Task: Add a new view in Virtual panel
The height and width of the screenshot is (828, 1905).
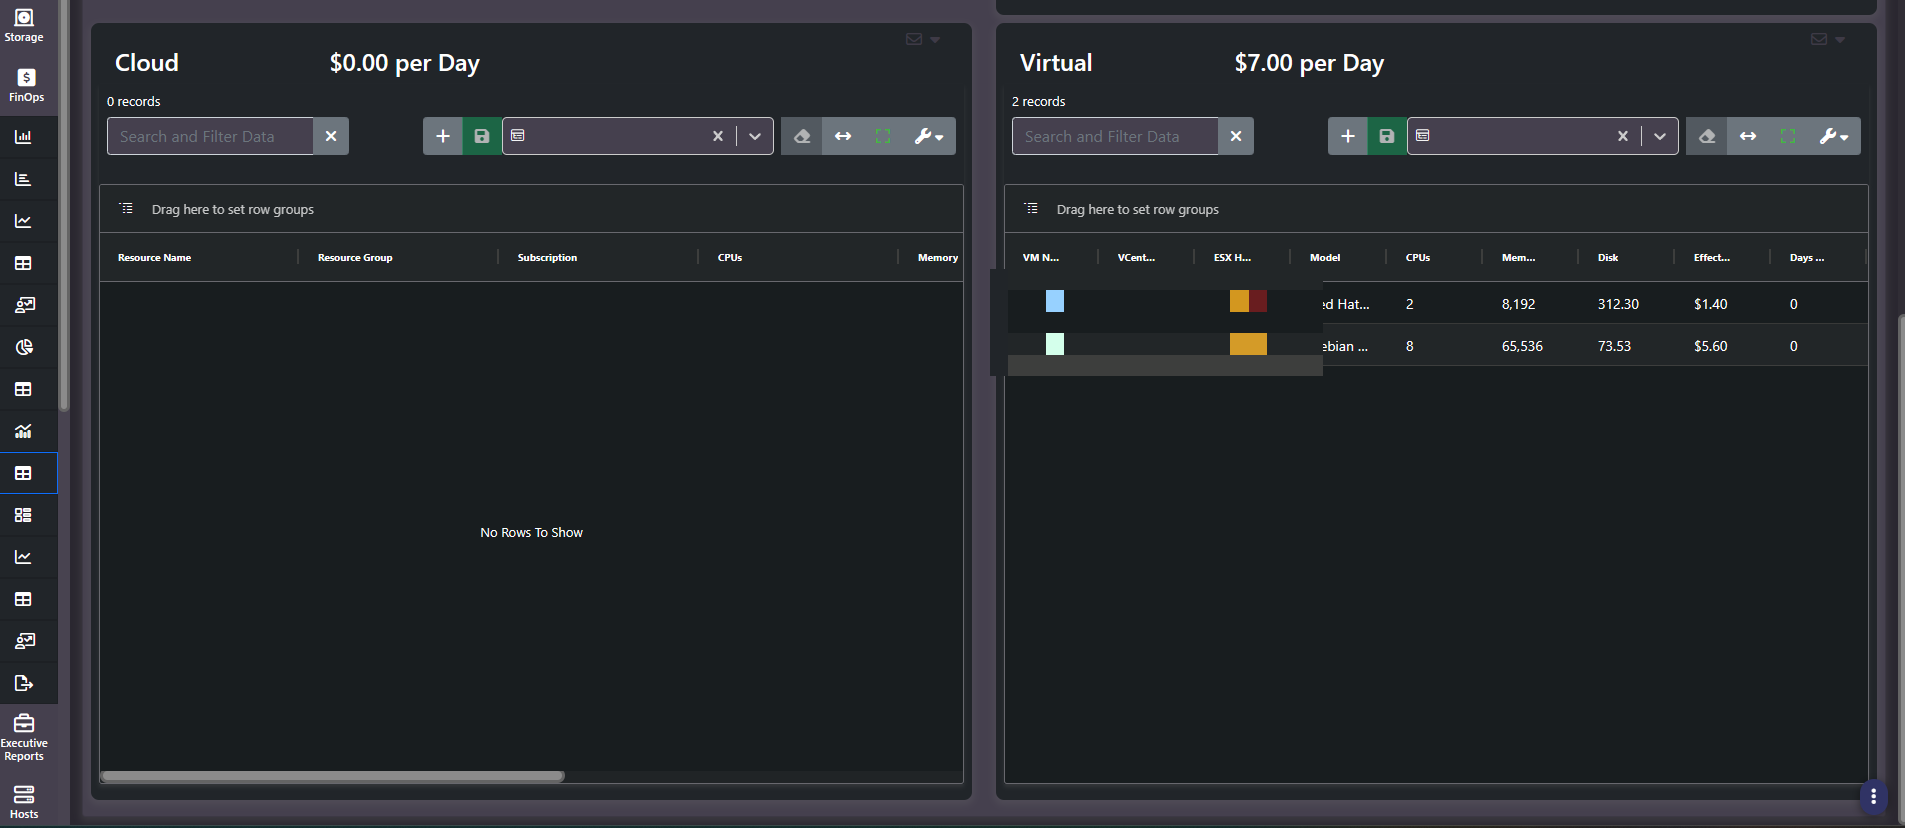Action: 1348,136
